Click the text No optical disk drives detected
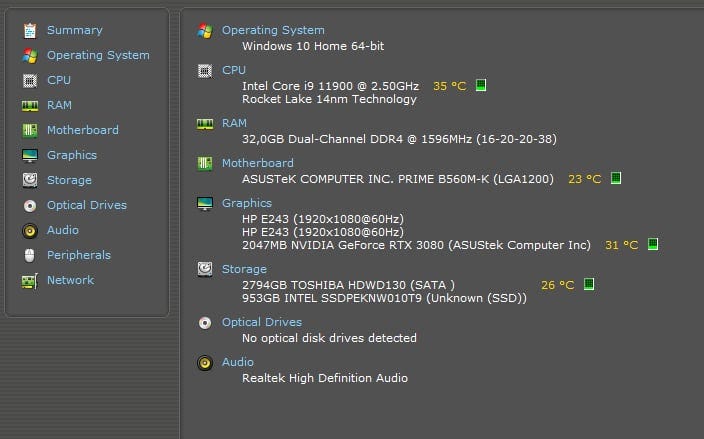 (329, 338)
